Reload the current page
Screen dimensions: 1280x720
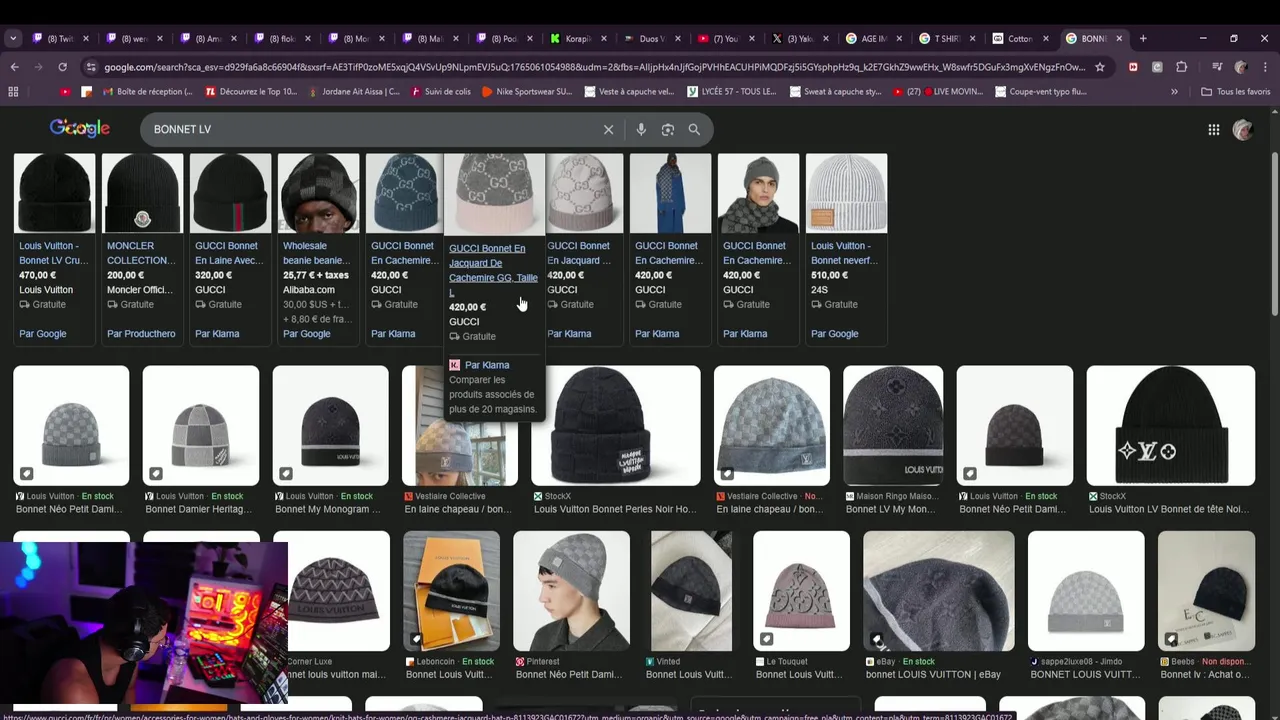pyautogui.click(x=62, y=67)
